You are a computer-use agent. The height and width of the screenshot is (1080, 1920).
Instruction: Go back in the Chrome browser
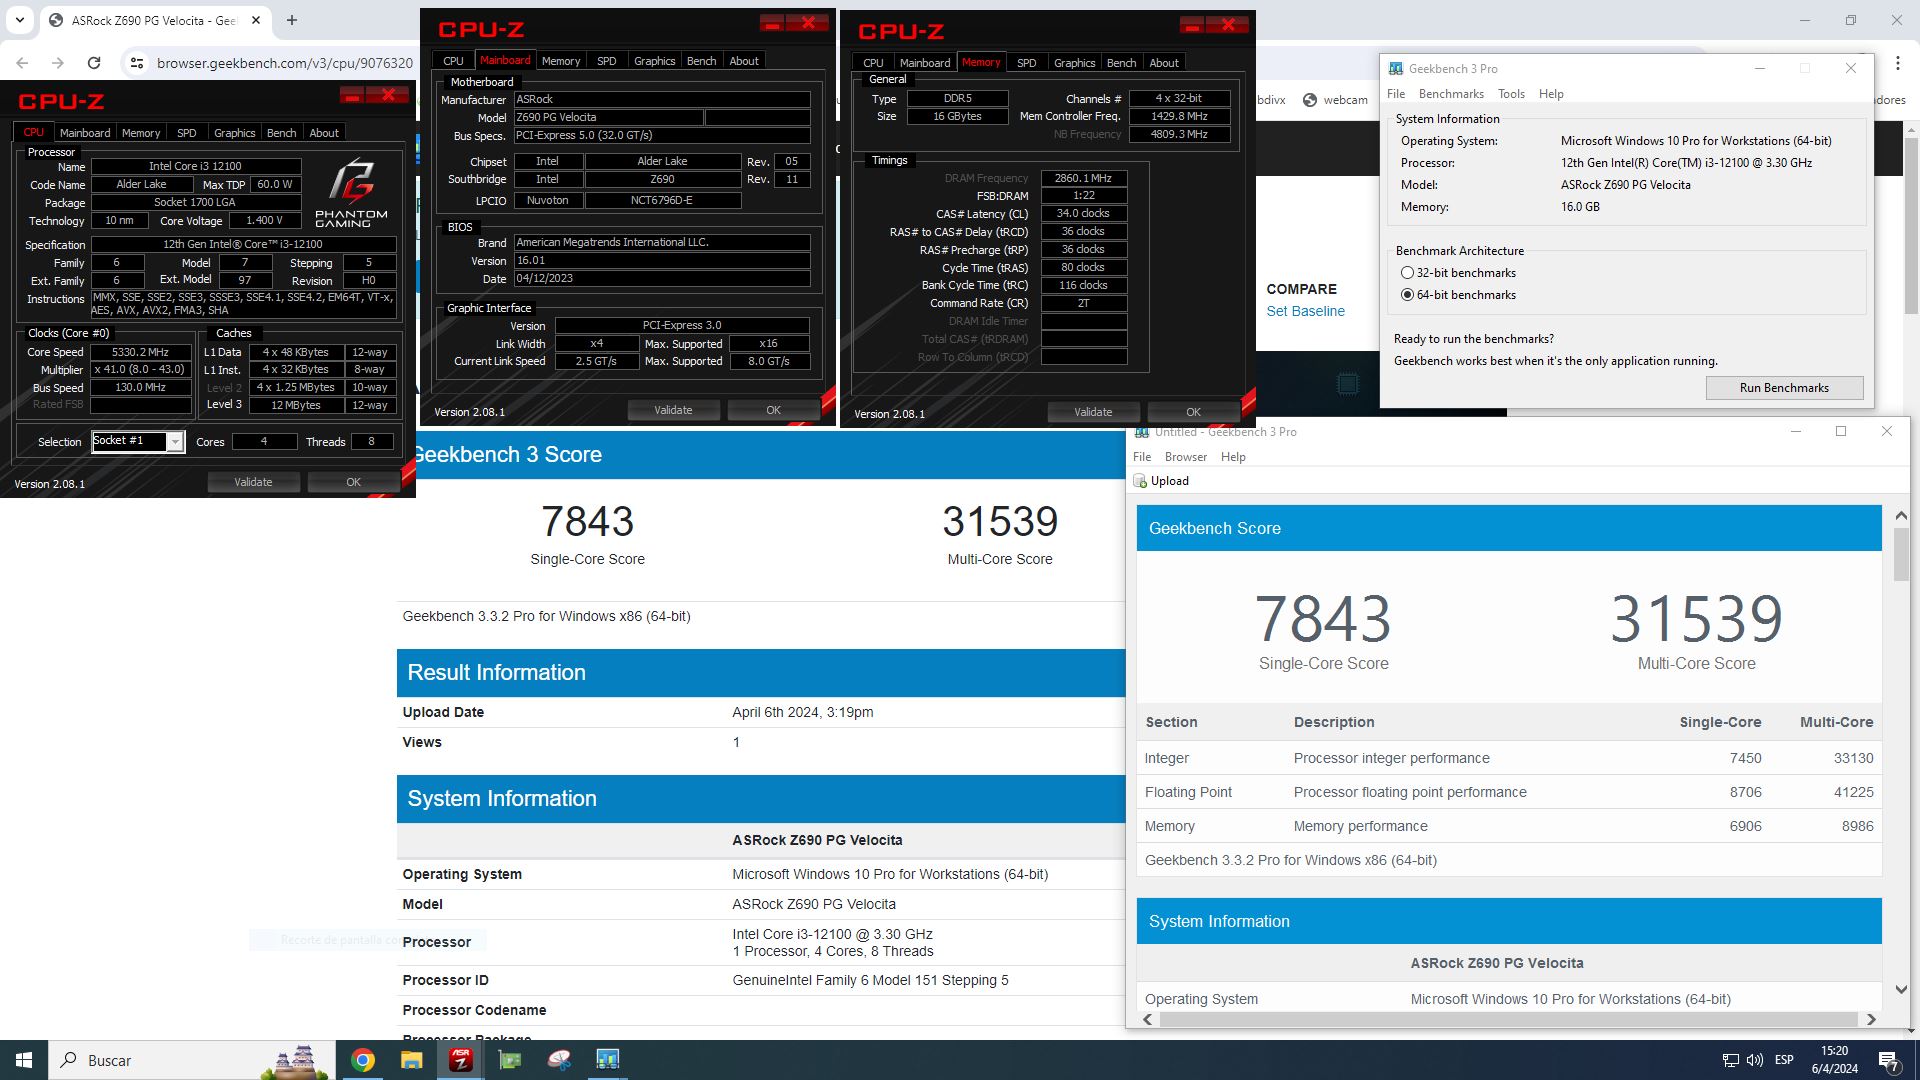tap(22, 62)
